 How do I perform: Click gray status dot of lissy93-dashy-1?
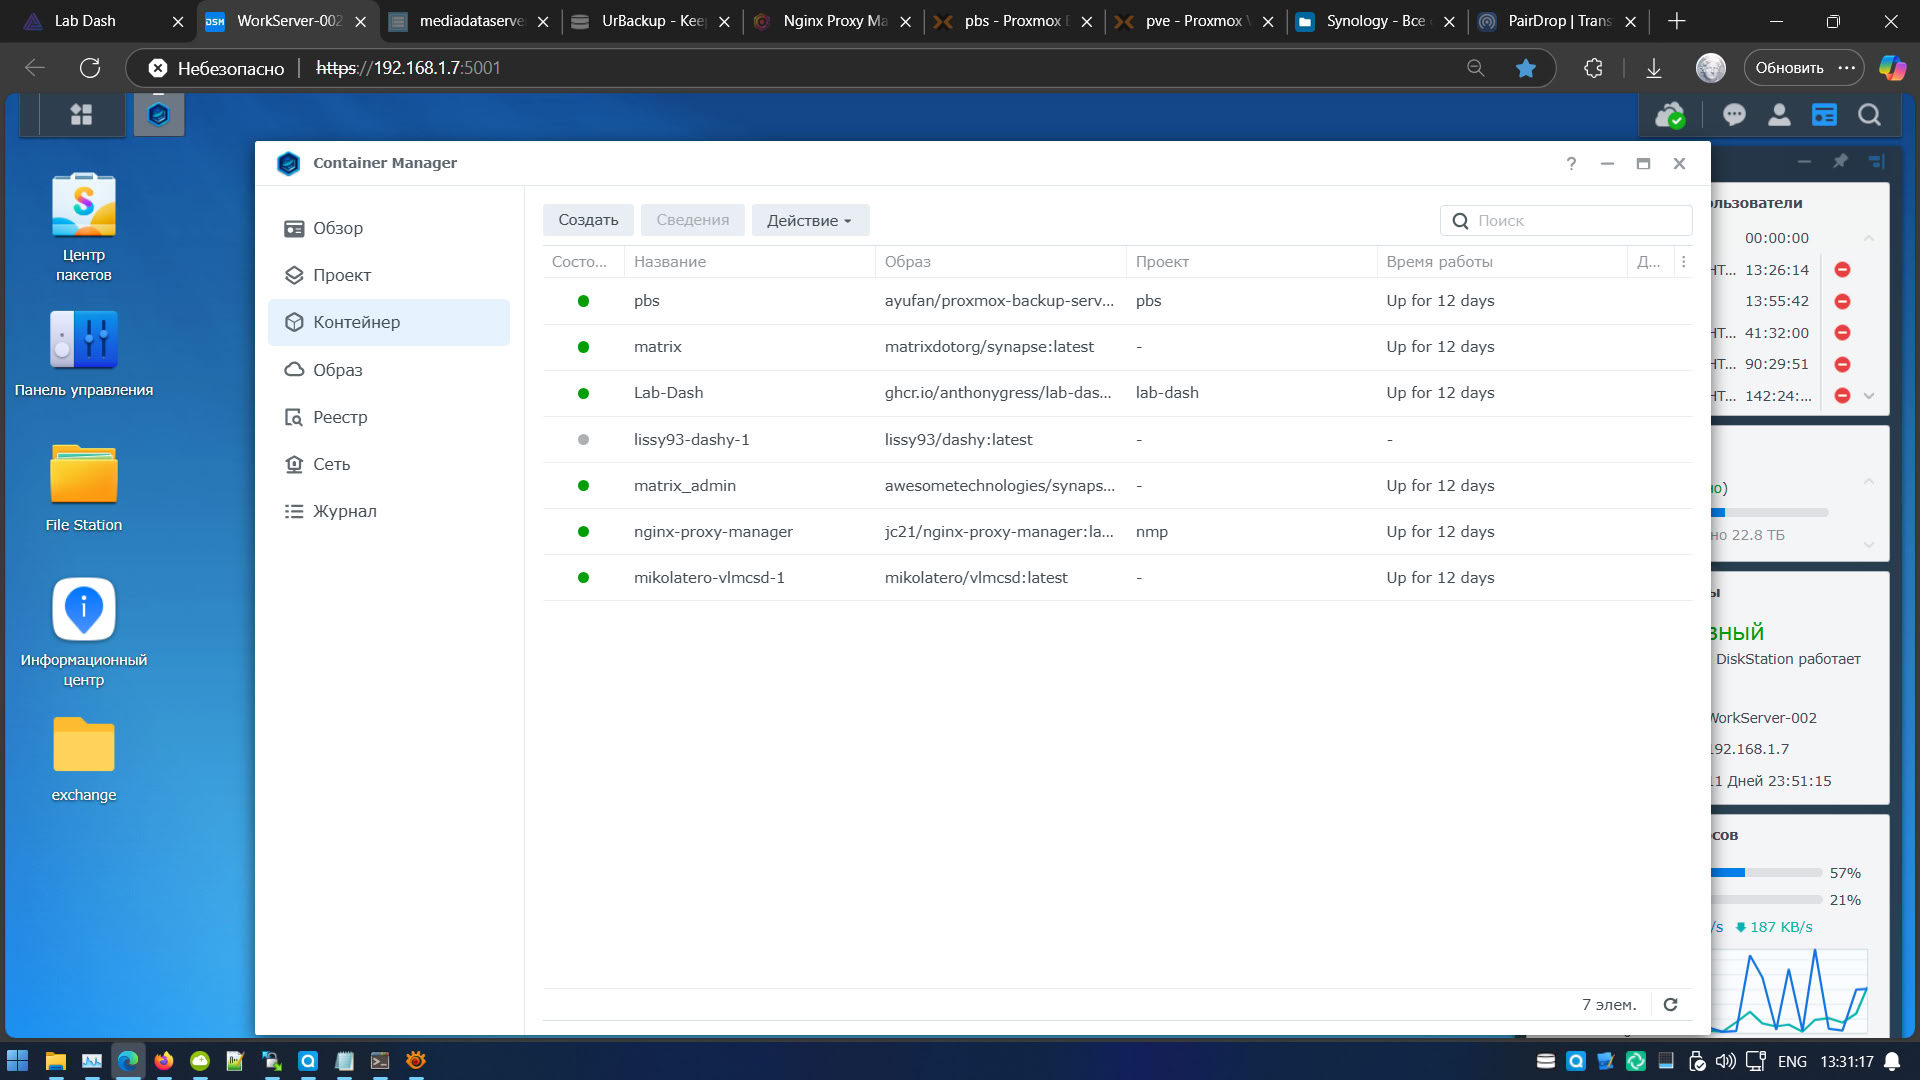[x=583, y=440]
